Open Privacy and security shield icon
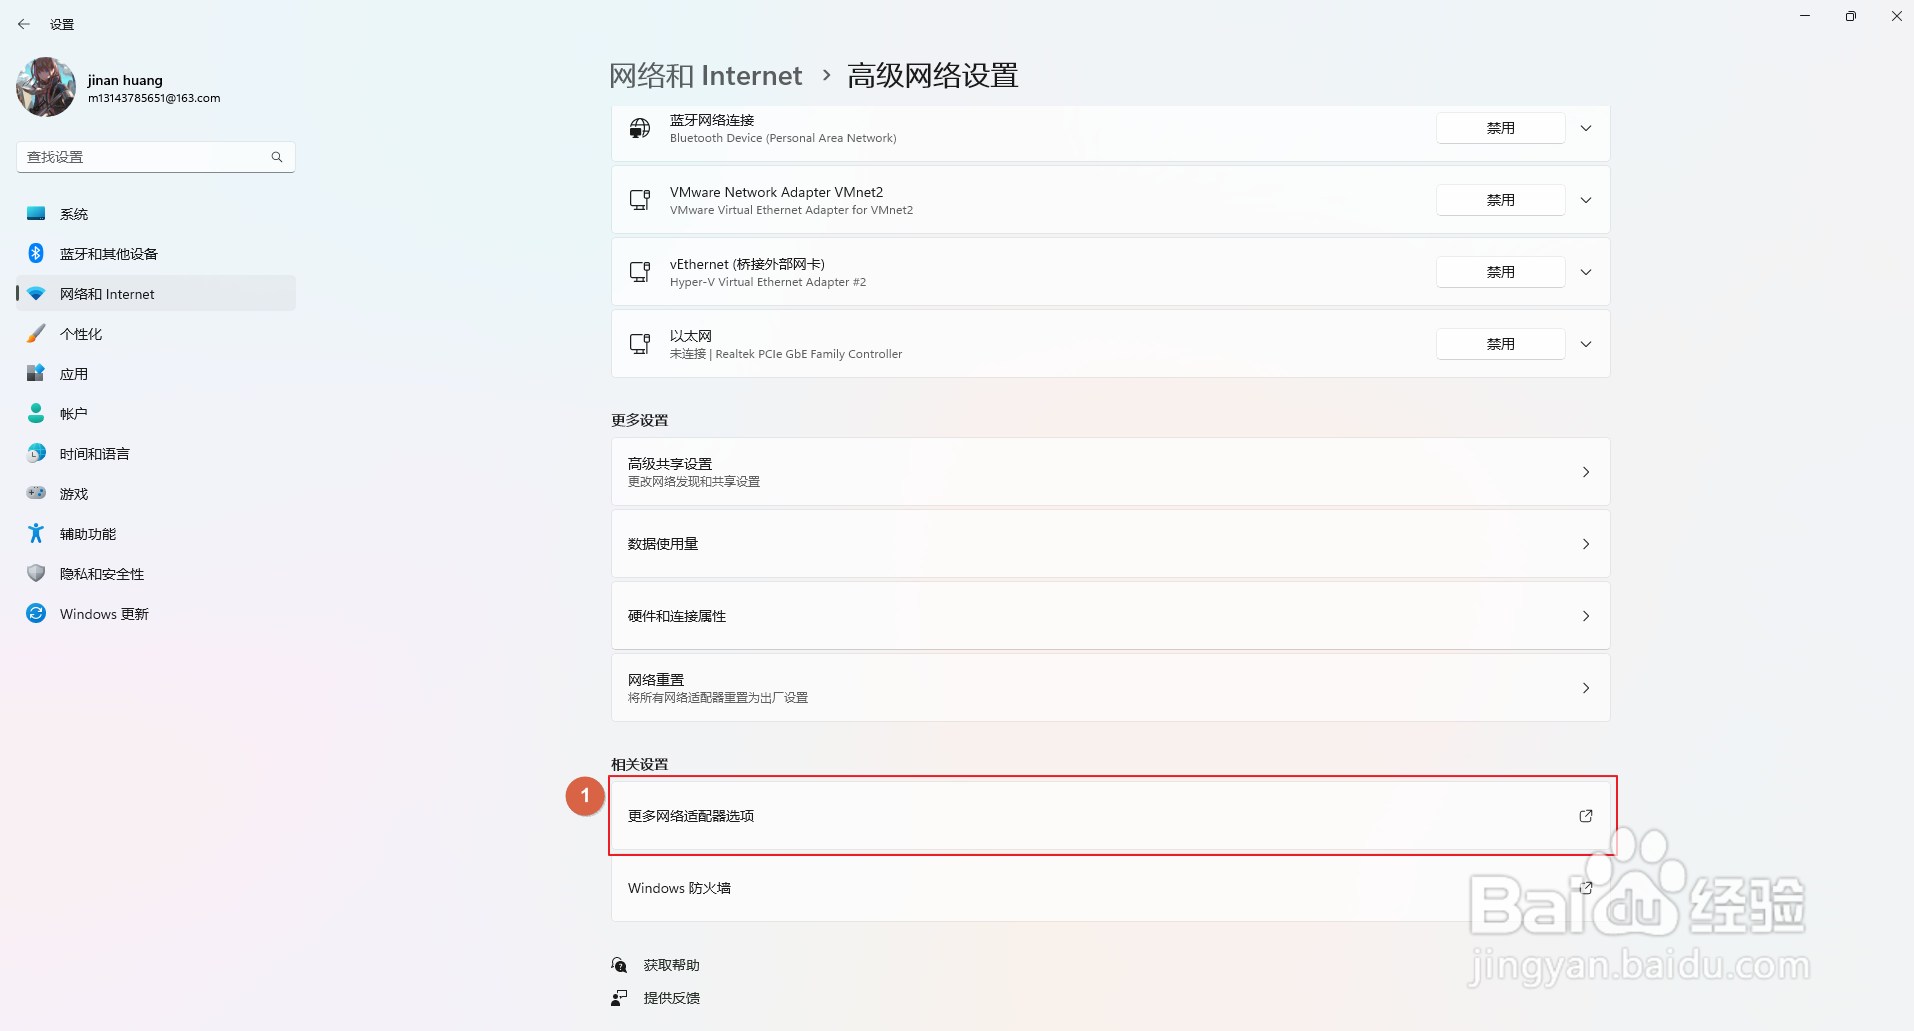Image resolution: width=1914 pixels, height=1031 pixels. point(36,574)
